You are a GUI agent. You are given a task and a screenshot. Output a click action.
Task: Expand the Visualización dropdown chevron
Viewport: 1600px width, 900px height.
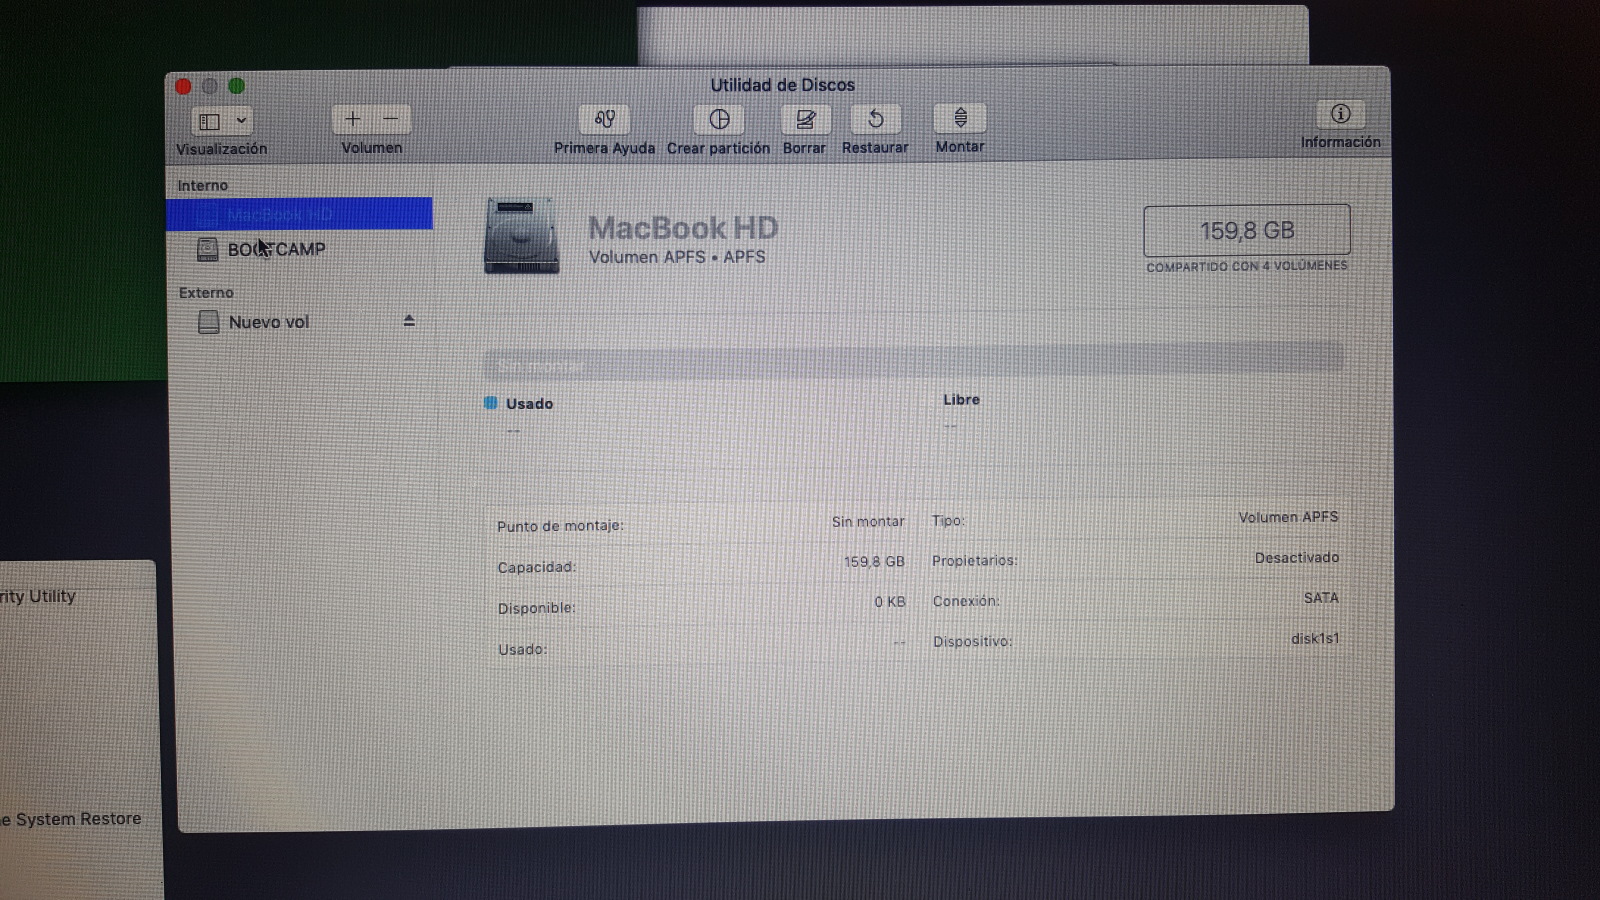tap(241, 121)
